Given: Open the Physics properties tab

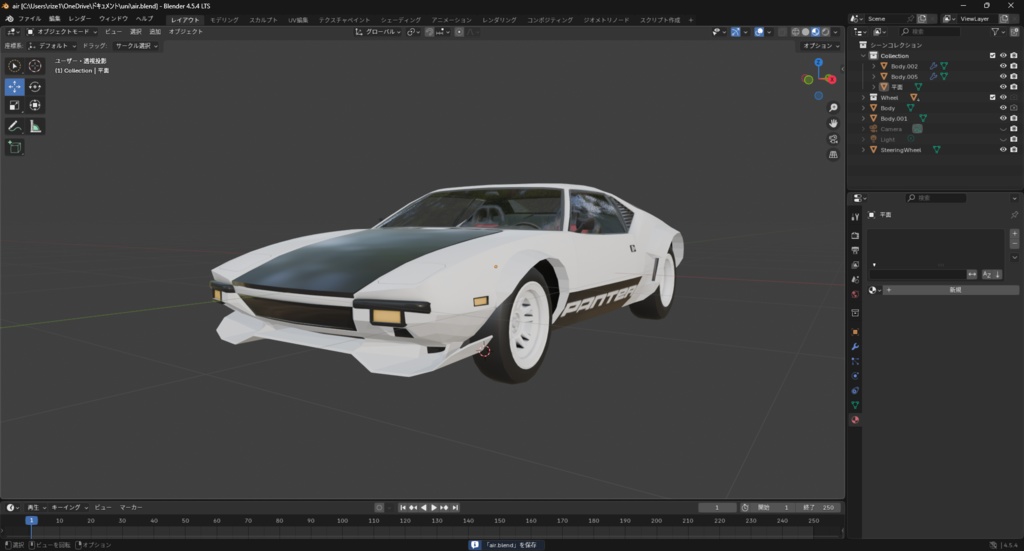Looking at the screenshot, I should tap(855, 376).
